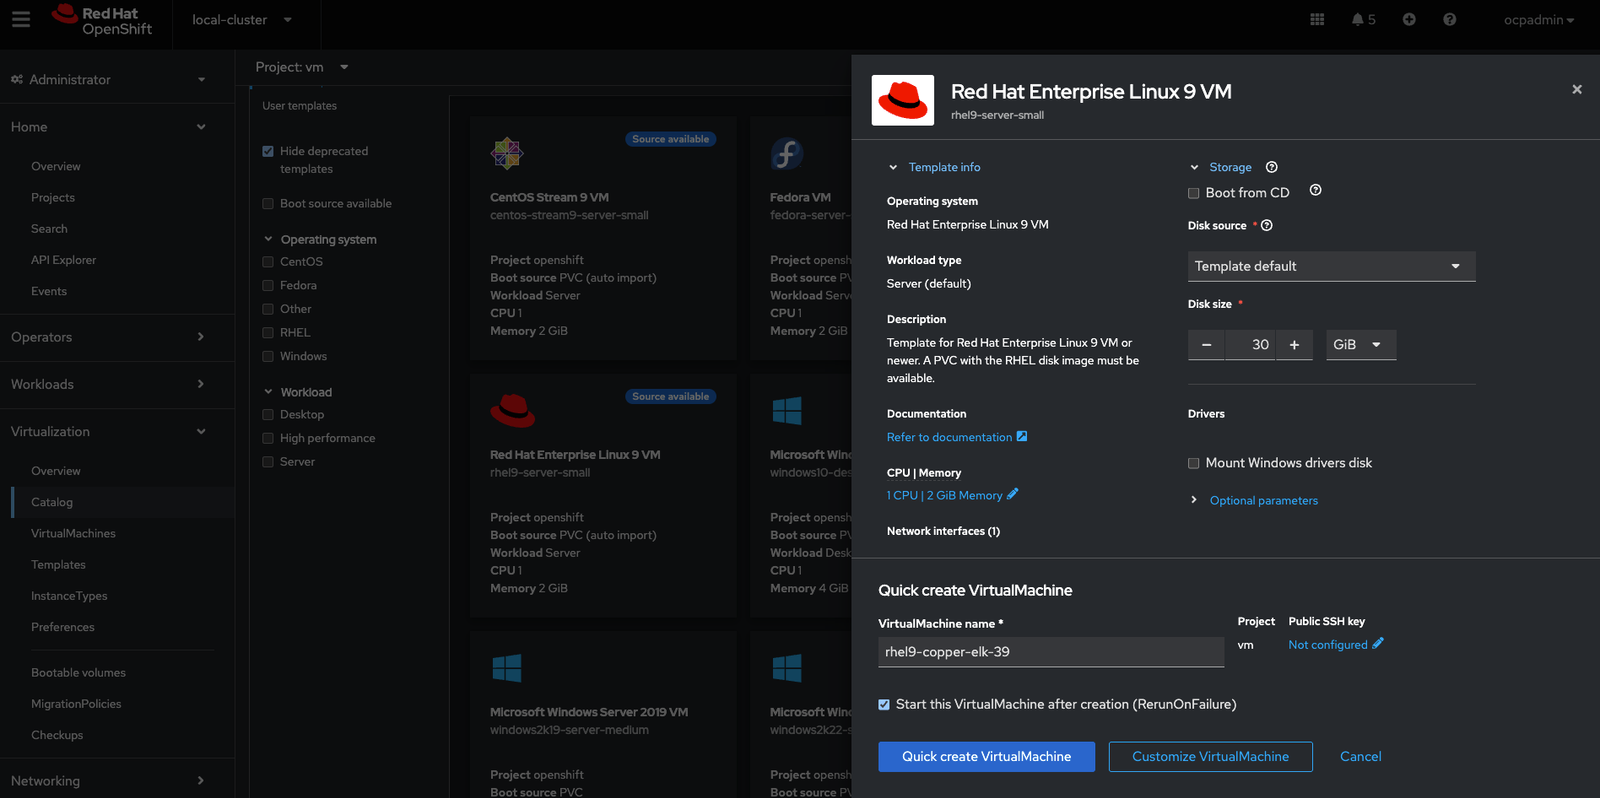Viewport: 1600px width, 798px height.
Task: Check the RHEL operating system filter
Action: tap(268, 332)
